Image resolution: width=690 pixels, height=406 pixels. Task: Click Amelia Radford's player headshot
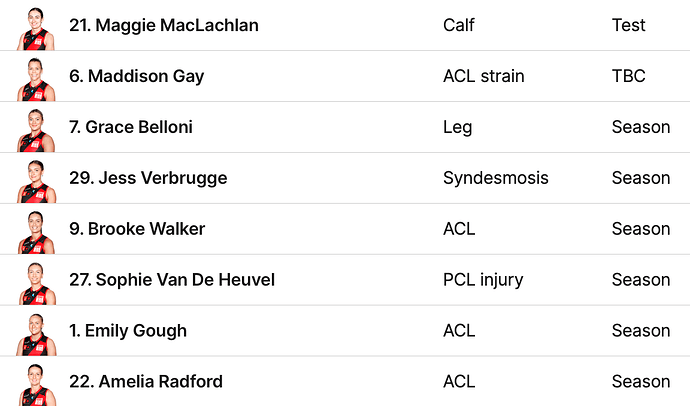(x=35, y=384)
